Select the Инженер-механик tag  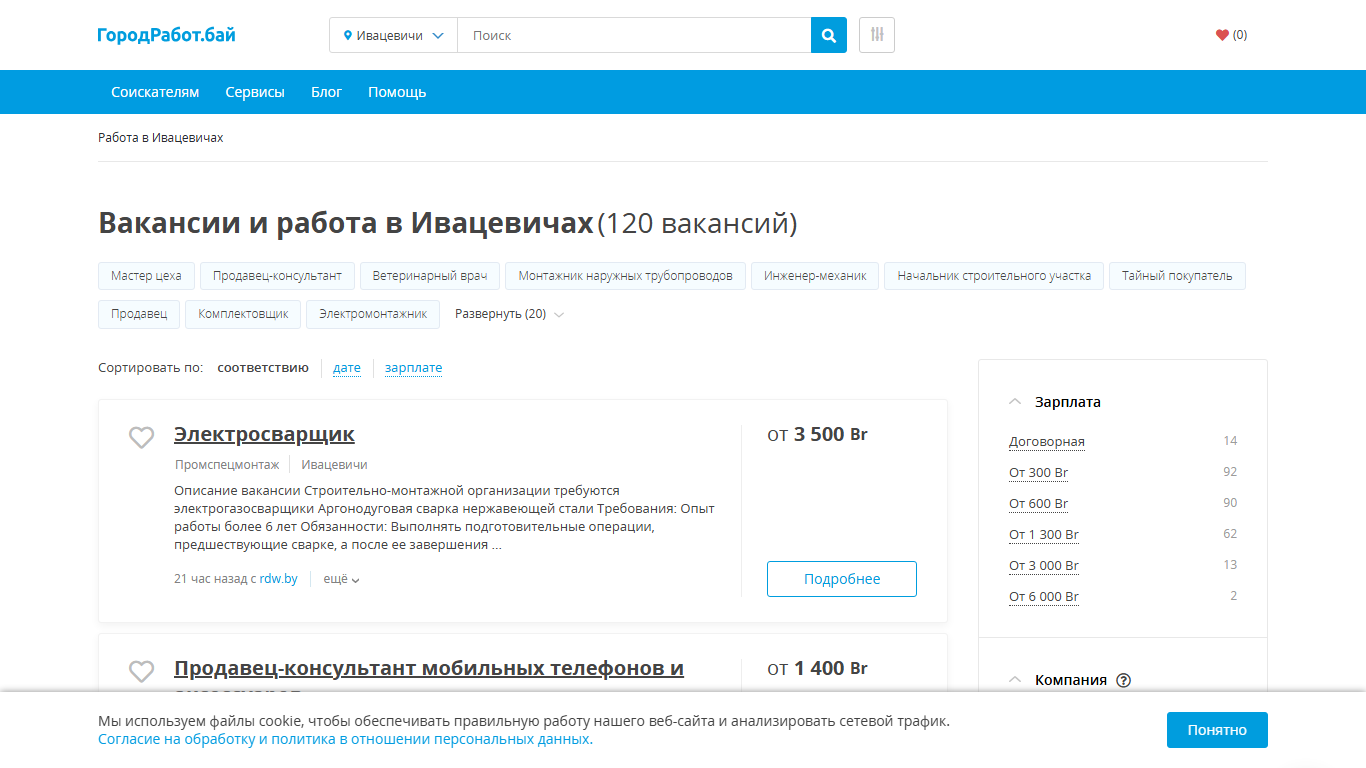815,276
